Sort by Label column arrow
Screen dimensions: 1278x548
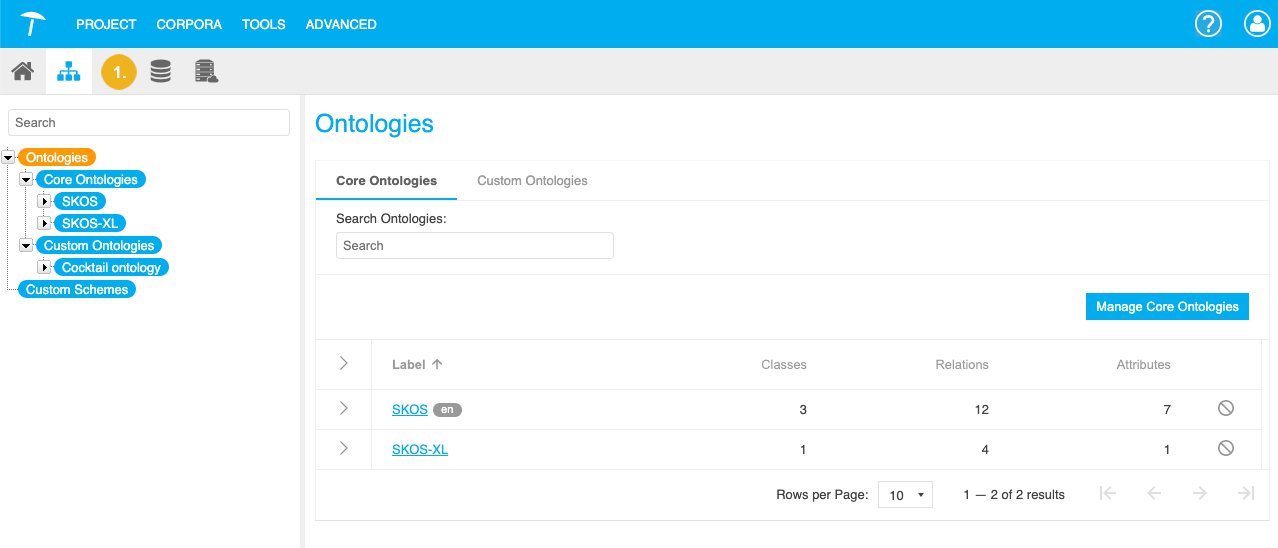[x=437, y=365]
